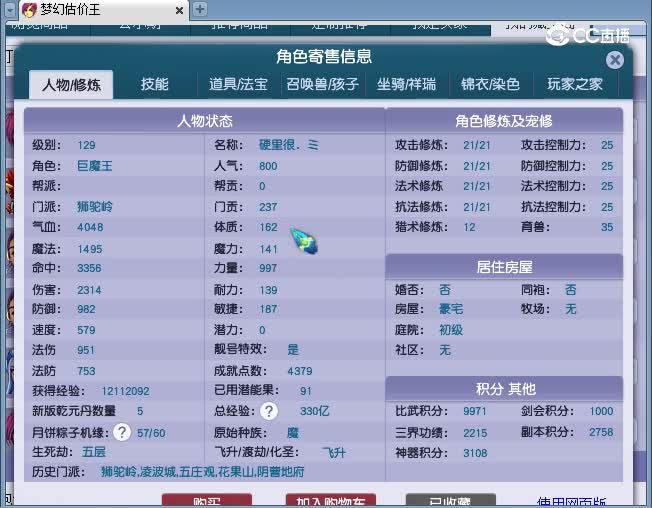This screenshot has width=652, height=508.
Task: Click the 梦幻估价王 tab favicon
Action: click(x=29, y=10)
